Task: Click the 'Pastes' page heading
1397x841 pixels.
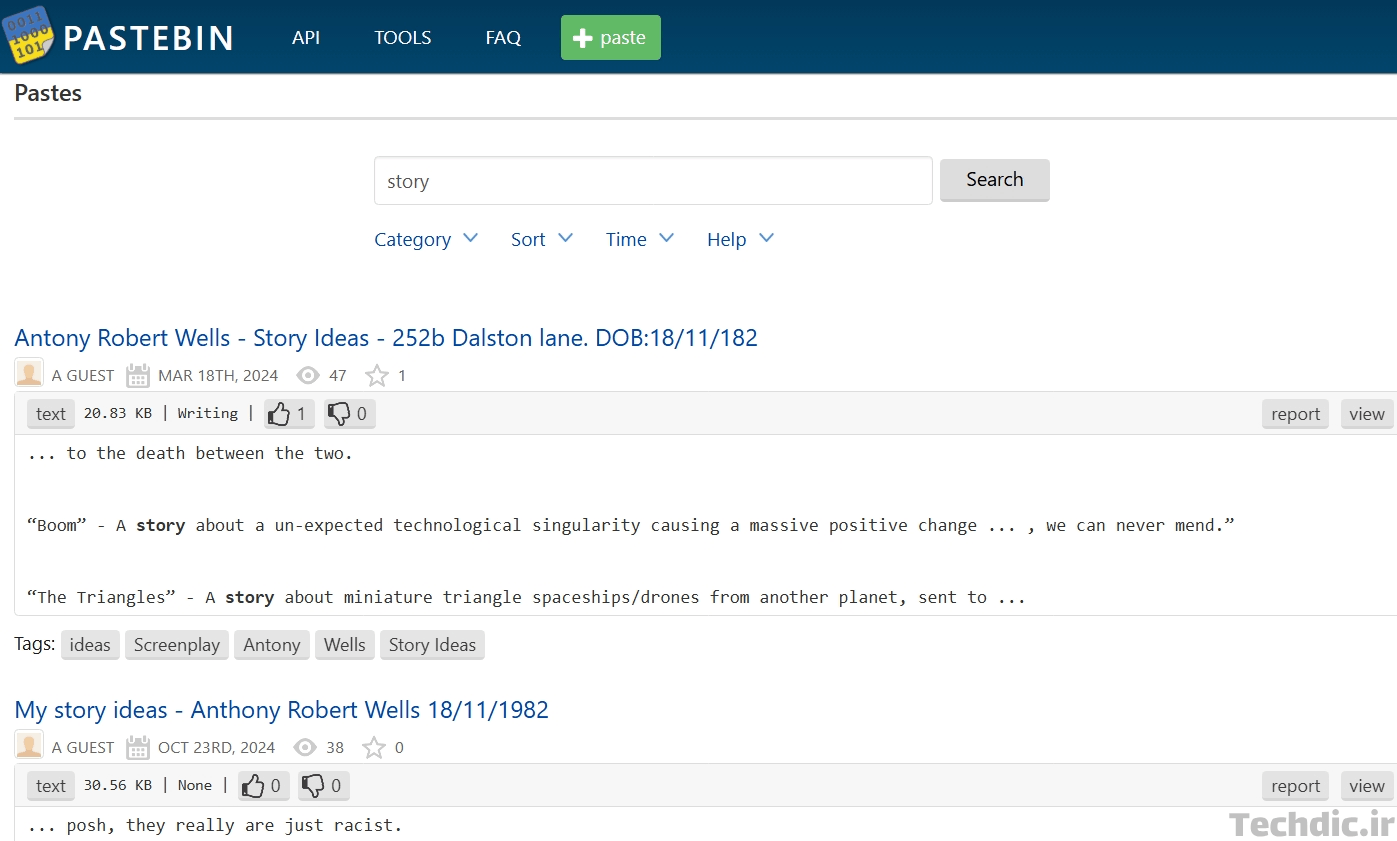Action: pyautogui.click(x=48, y=93)
